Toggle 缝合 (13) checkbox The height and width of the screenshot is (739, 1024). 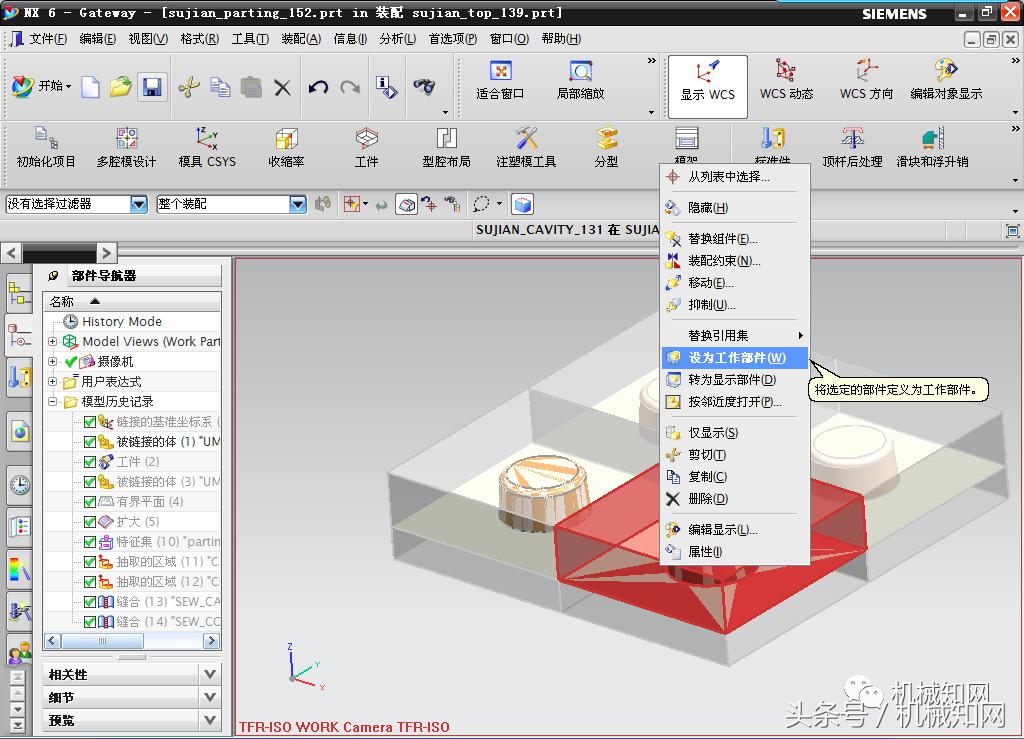90,601
